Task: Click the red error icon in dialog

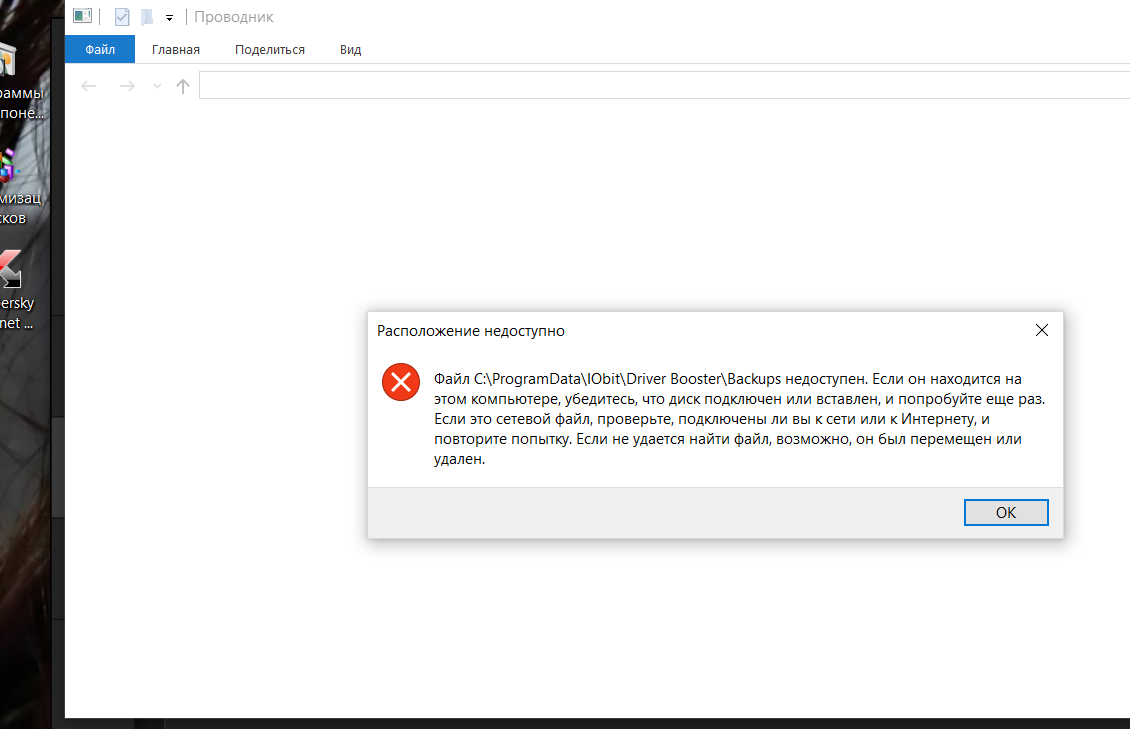Action: (401, 381)
